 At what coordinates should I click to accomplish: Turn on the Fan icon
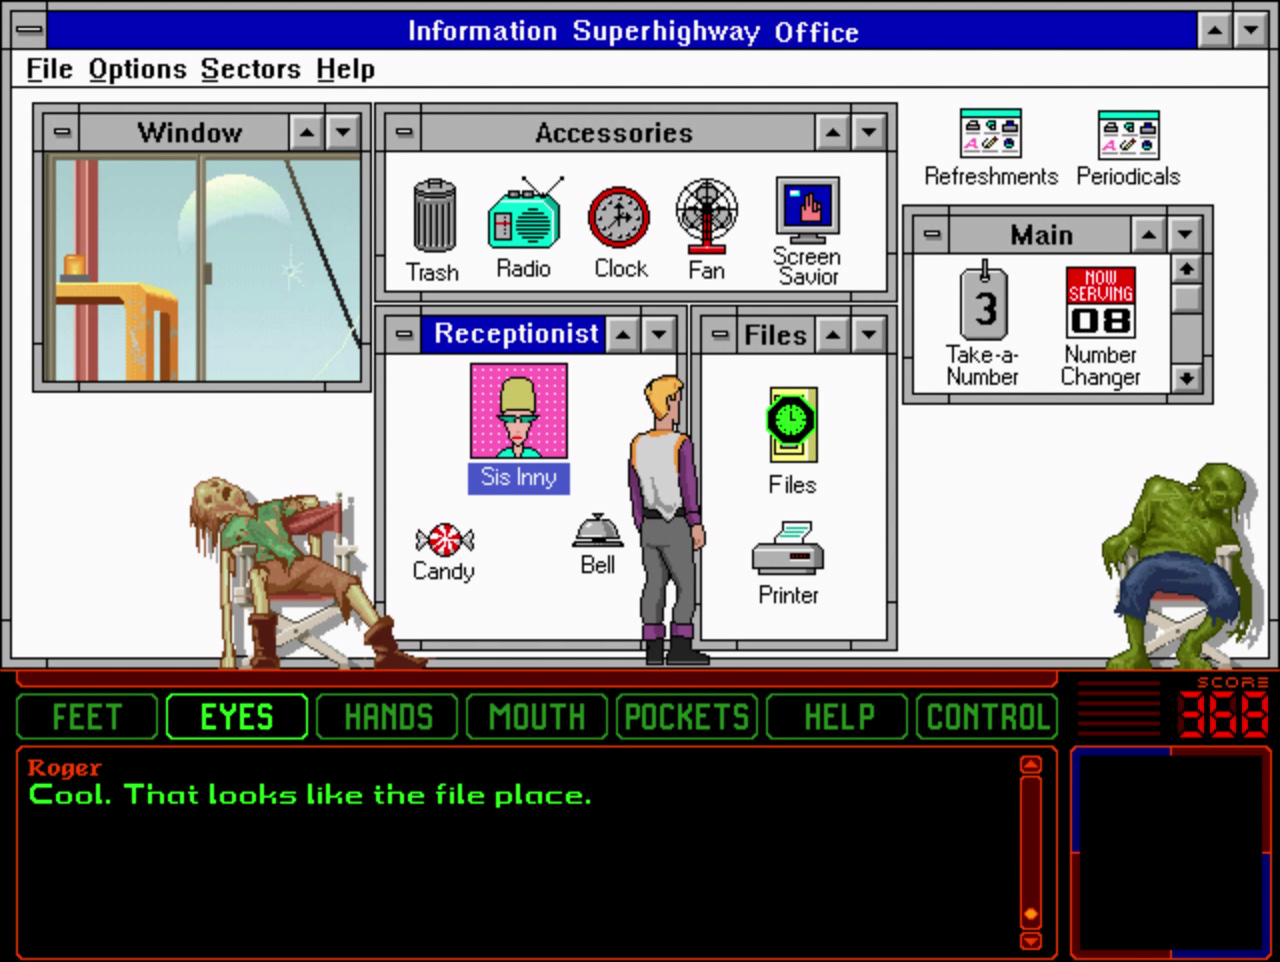coord(706,216)
